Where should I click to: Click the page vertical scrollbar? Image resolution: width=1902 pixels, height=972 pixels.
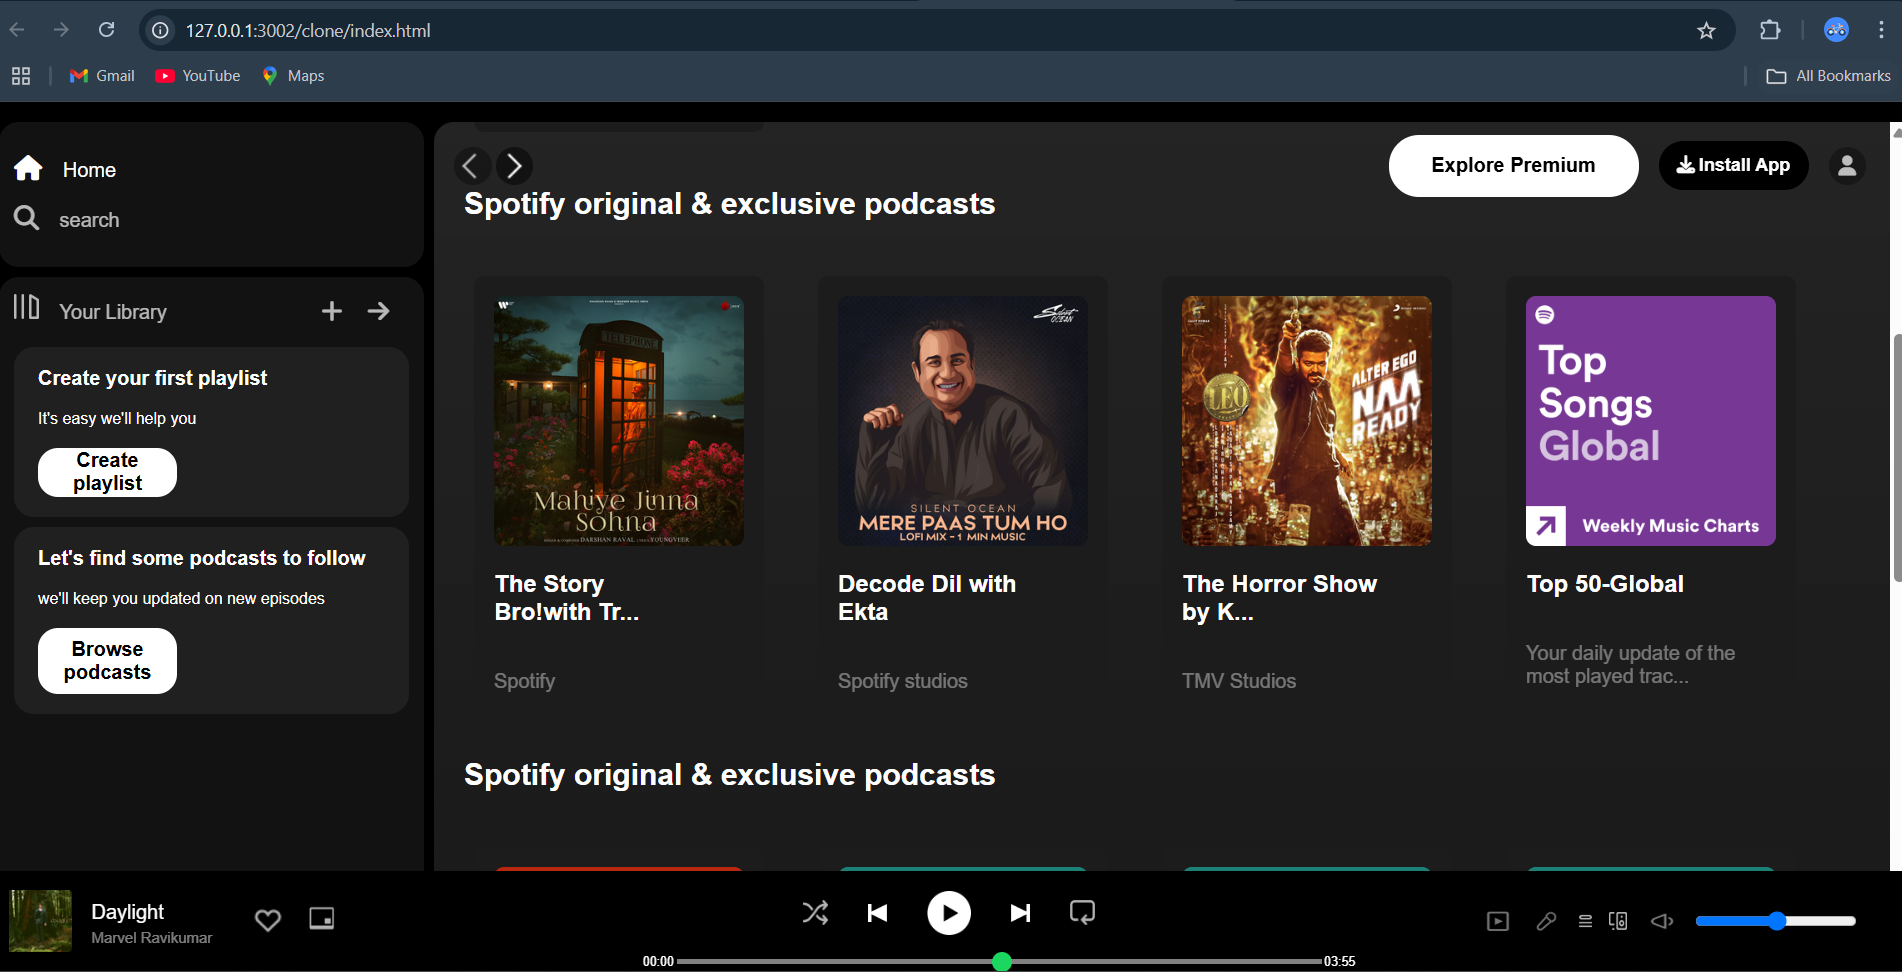(x=1896, y=457)
